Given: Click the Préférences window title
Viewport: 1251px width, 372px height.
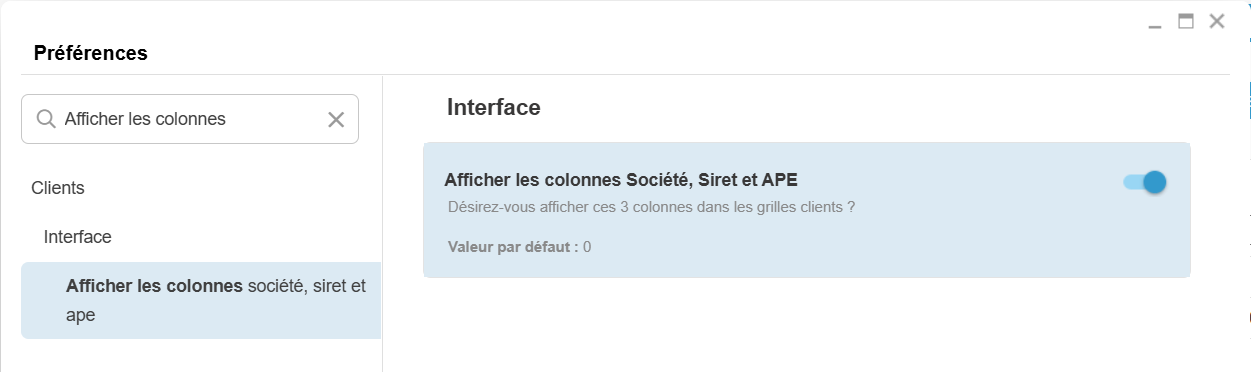Looking at the screenshot, I should click(x=91, y=53).
